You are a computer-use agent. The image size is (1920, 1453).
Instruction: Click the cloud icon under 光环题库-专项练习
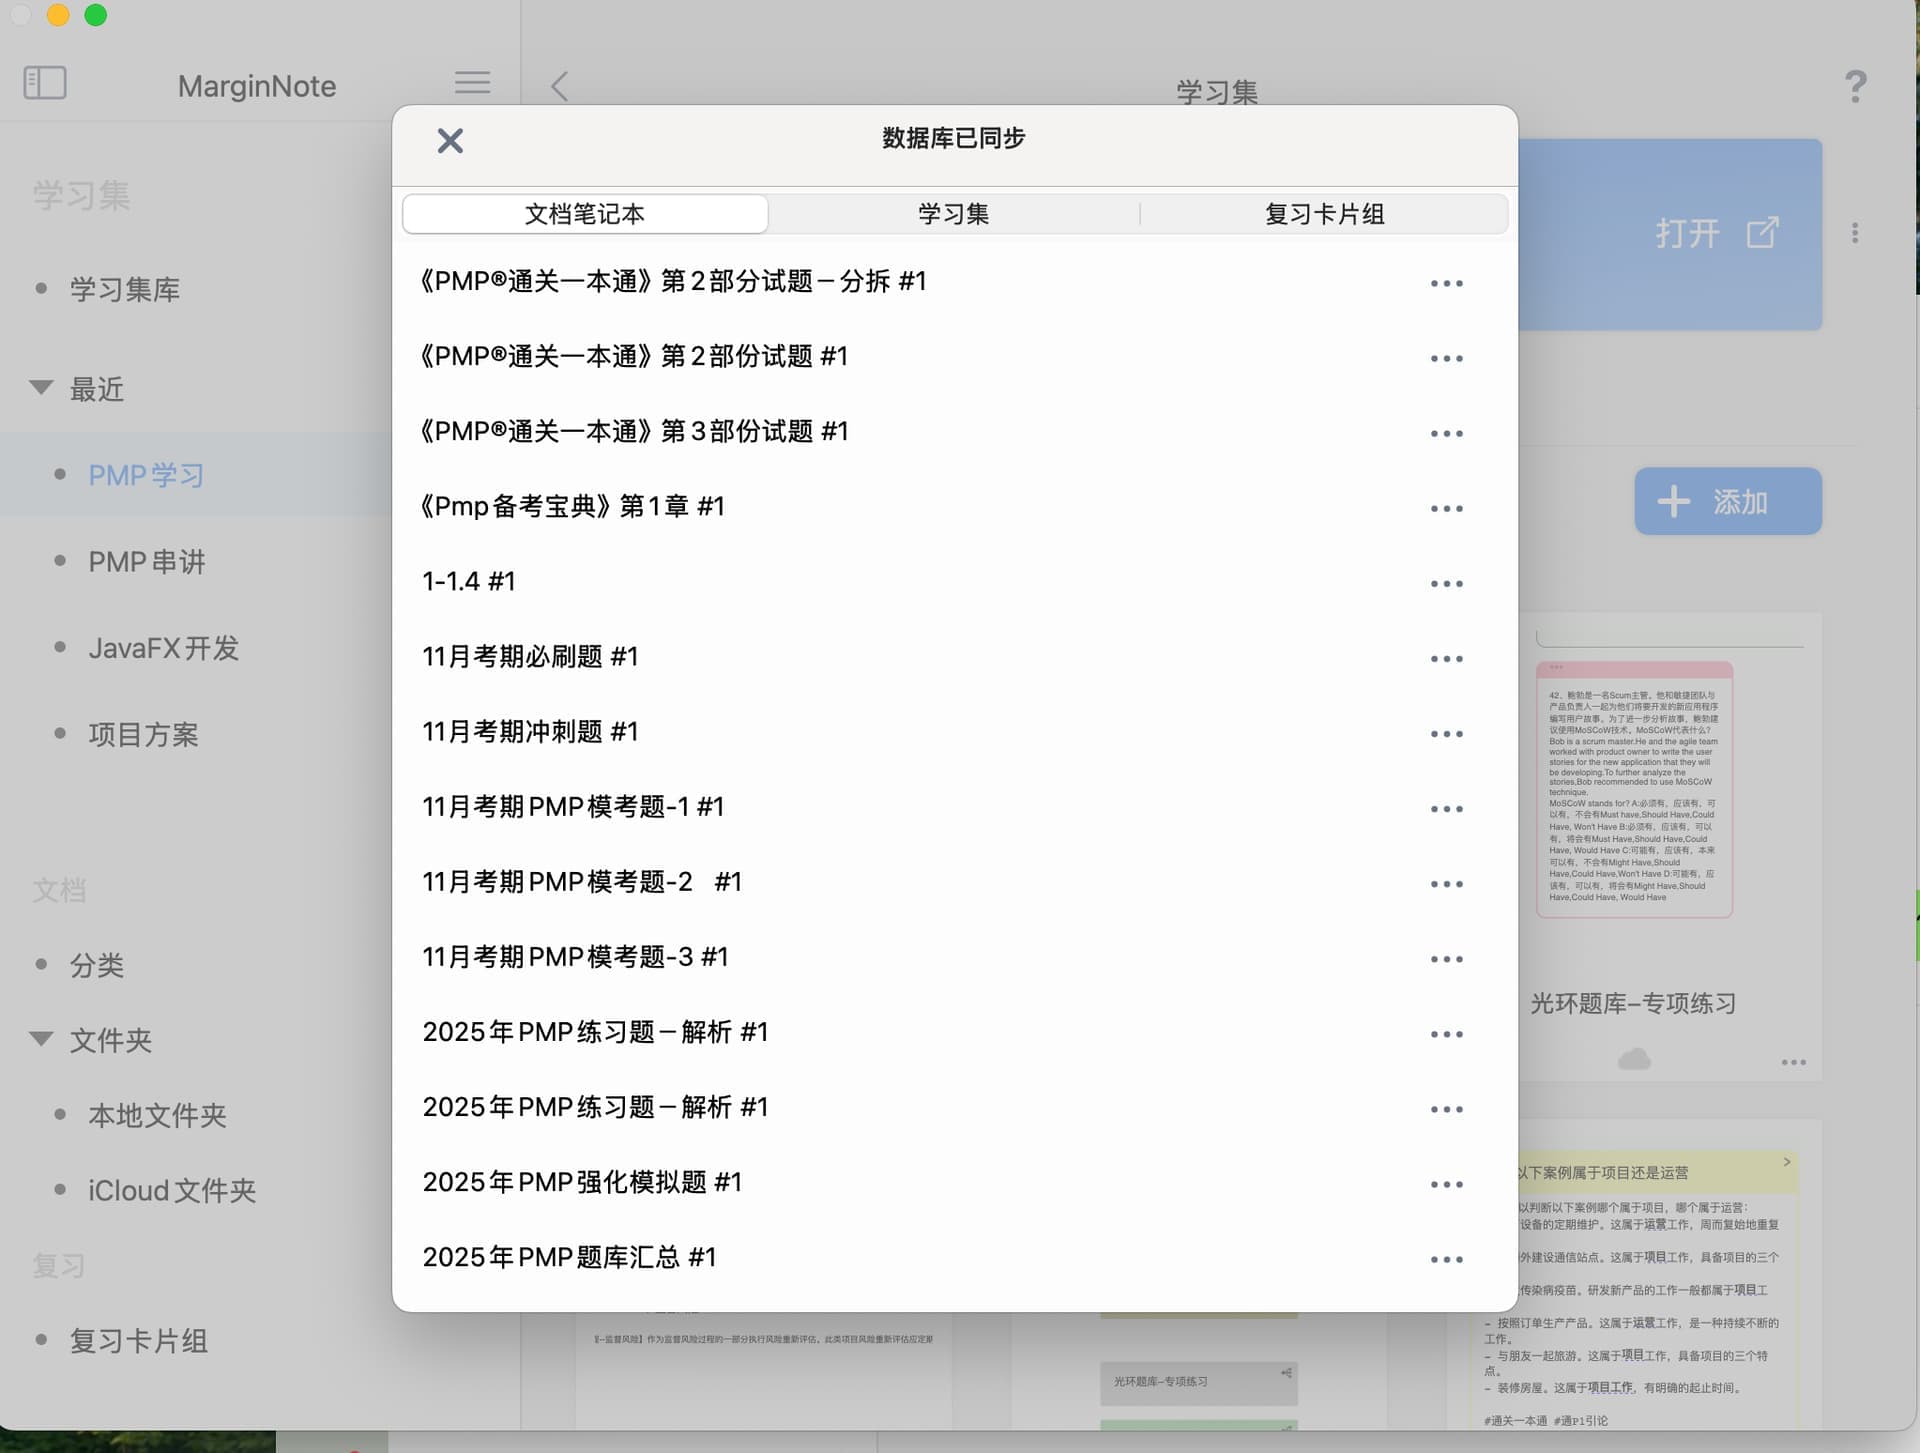(1634, 1059)
